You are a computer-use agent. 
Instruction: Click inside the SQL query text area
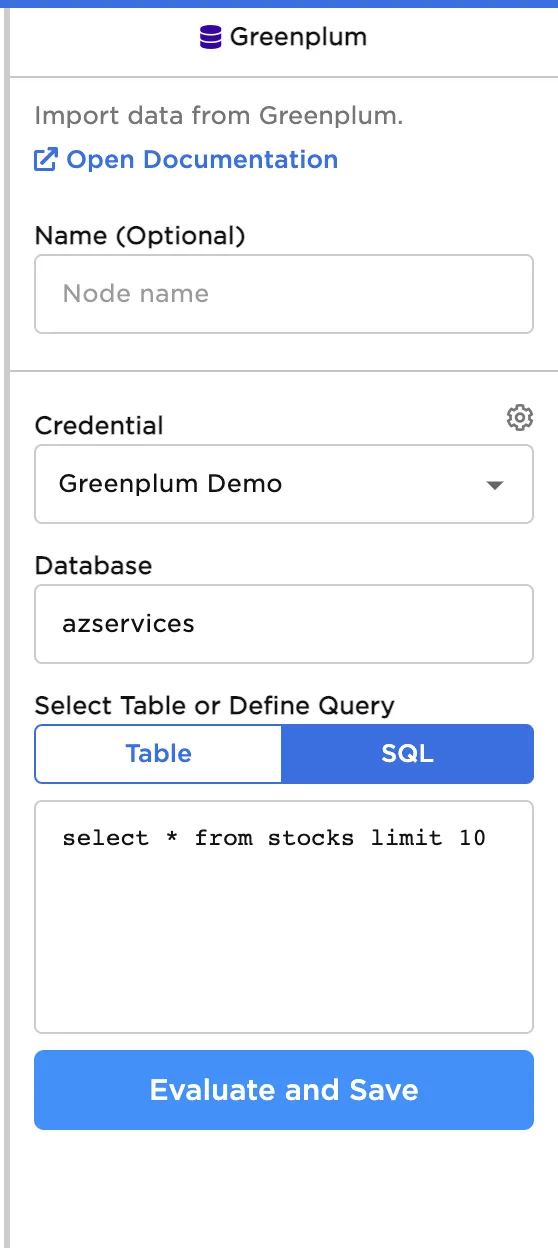[284, 916]
